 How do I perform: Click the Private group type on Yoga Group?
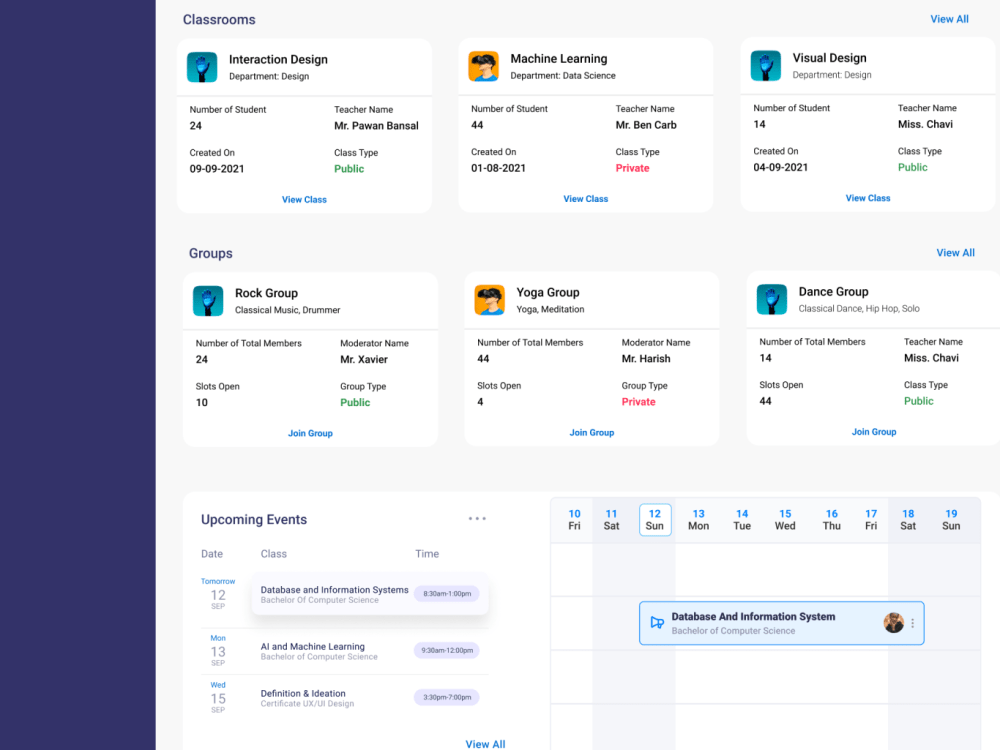638,401
